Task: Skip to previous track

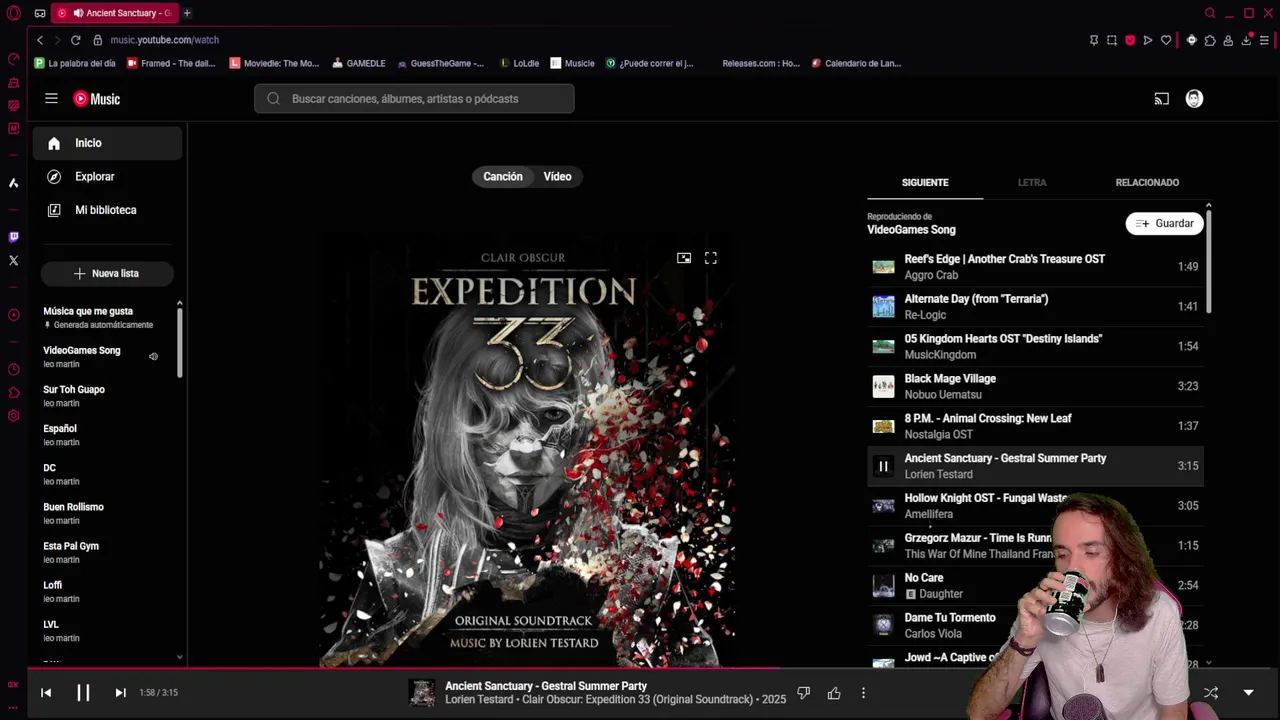Action: (x=46, y=692)
